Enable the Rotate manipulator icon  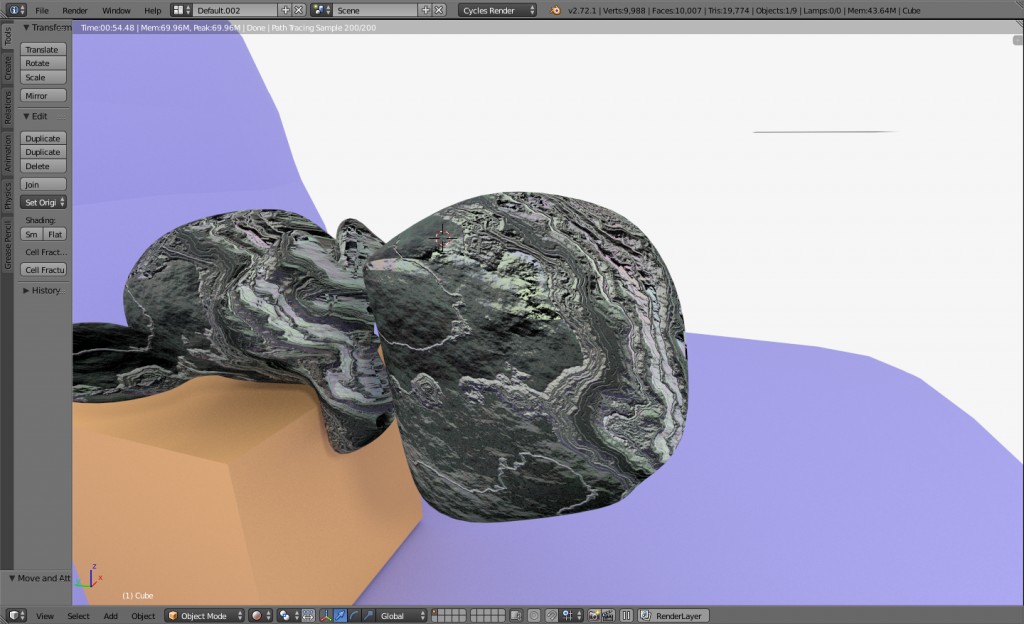tap(352, 615)
